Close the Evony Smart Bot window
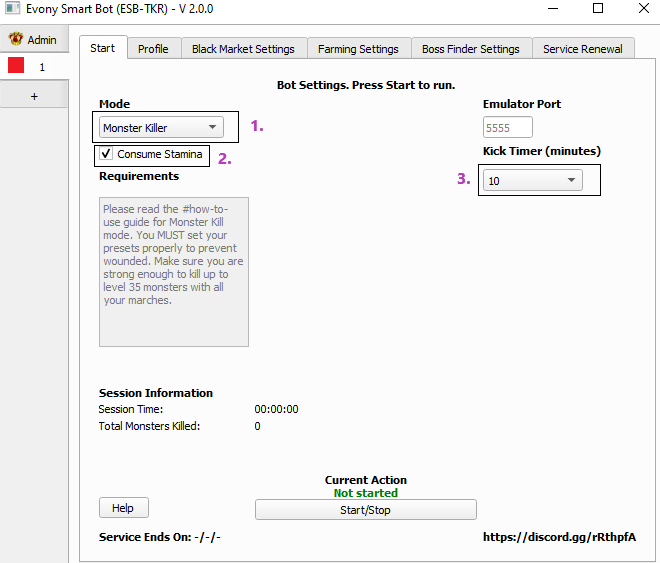Screen dimensions: 660x563 coord(644,8)
